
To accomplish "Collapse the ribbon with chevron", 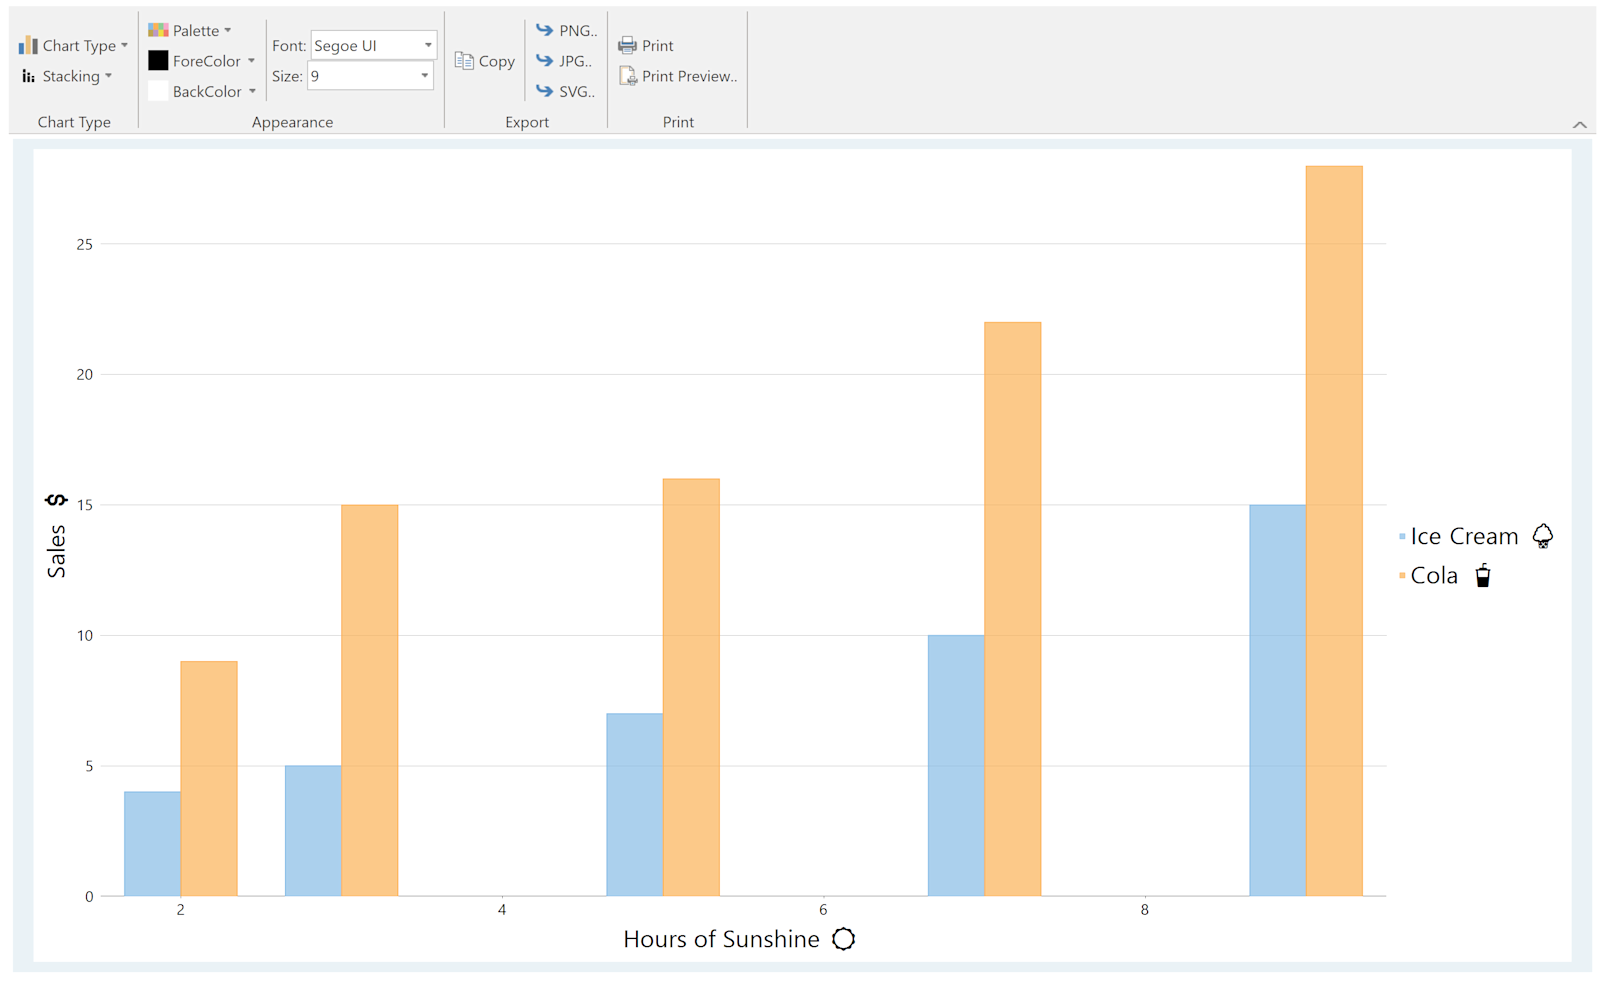I will click(1580, 125).
